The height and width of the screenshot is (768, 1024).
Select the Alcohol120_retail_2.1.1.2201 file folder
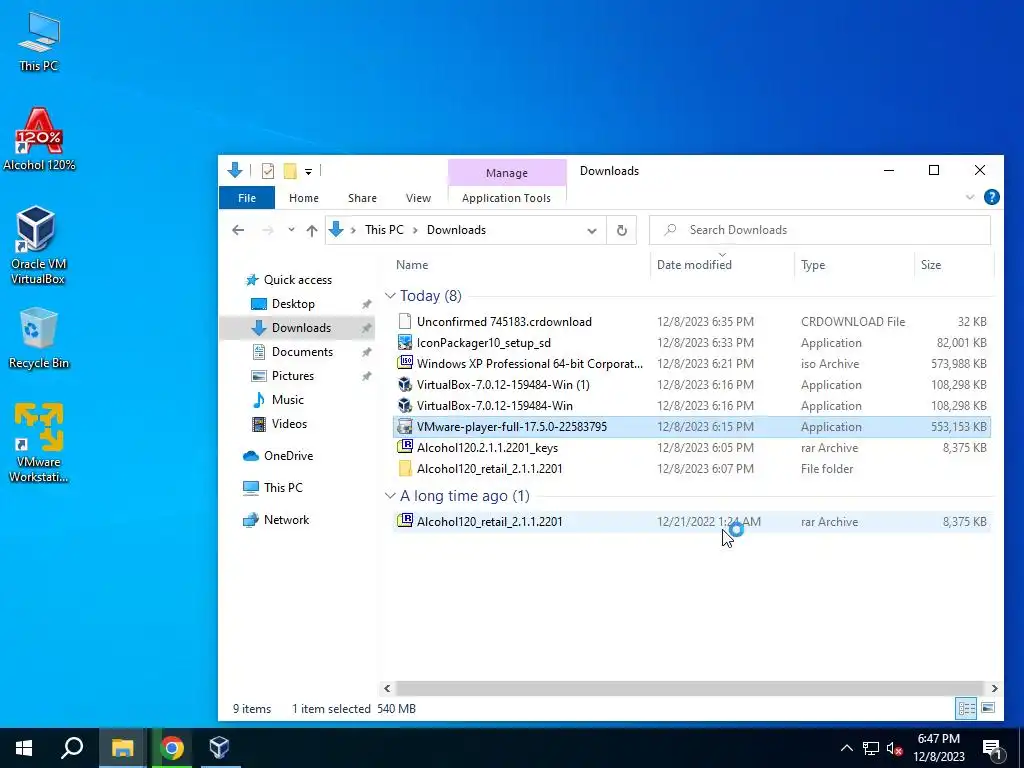pos(692,468)
